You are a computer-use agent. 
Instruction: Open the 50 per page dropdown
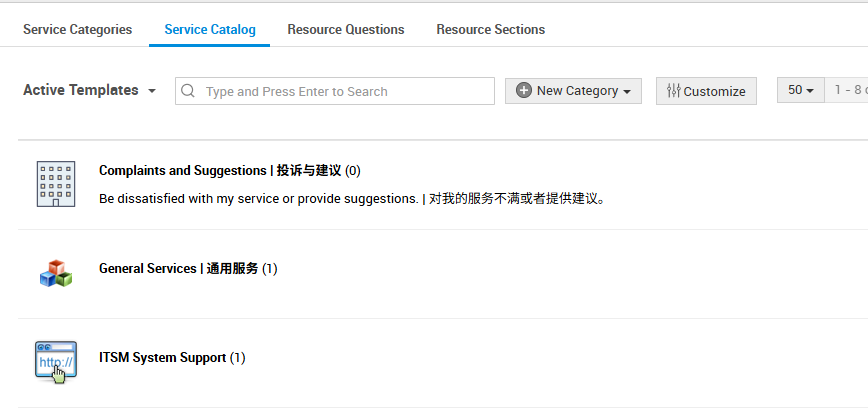(x=801, y=90)
